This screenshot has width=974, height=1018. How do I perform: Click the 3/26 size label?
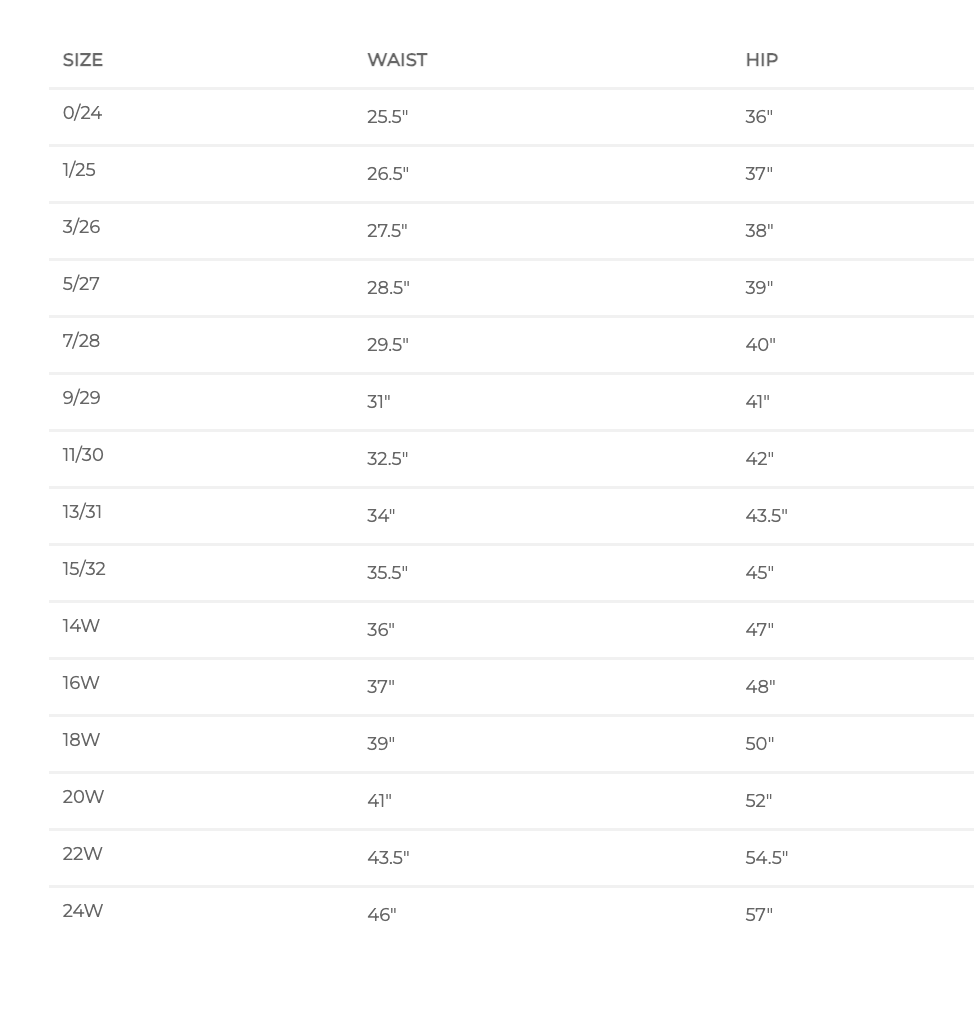pos(81,227)
